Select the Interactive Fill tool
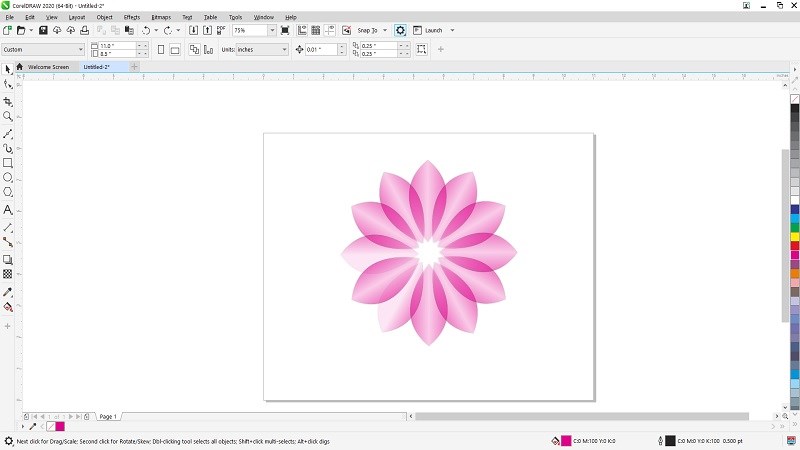800x450 pixels. coord(8,307)
